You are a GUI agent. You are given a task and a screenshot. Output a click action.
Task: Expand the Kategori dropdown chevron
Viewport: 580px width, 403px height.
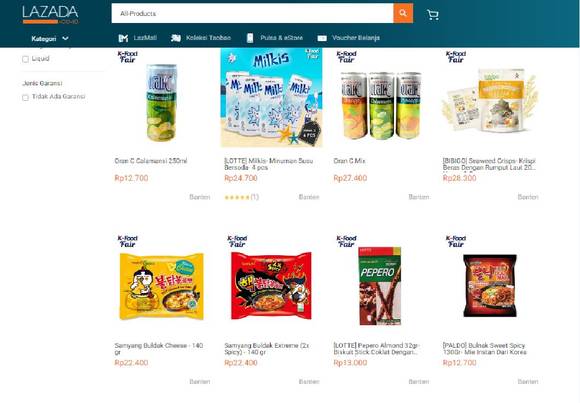click(x=65, y=38)
